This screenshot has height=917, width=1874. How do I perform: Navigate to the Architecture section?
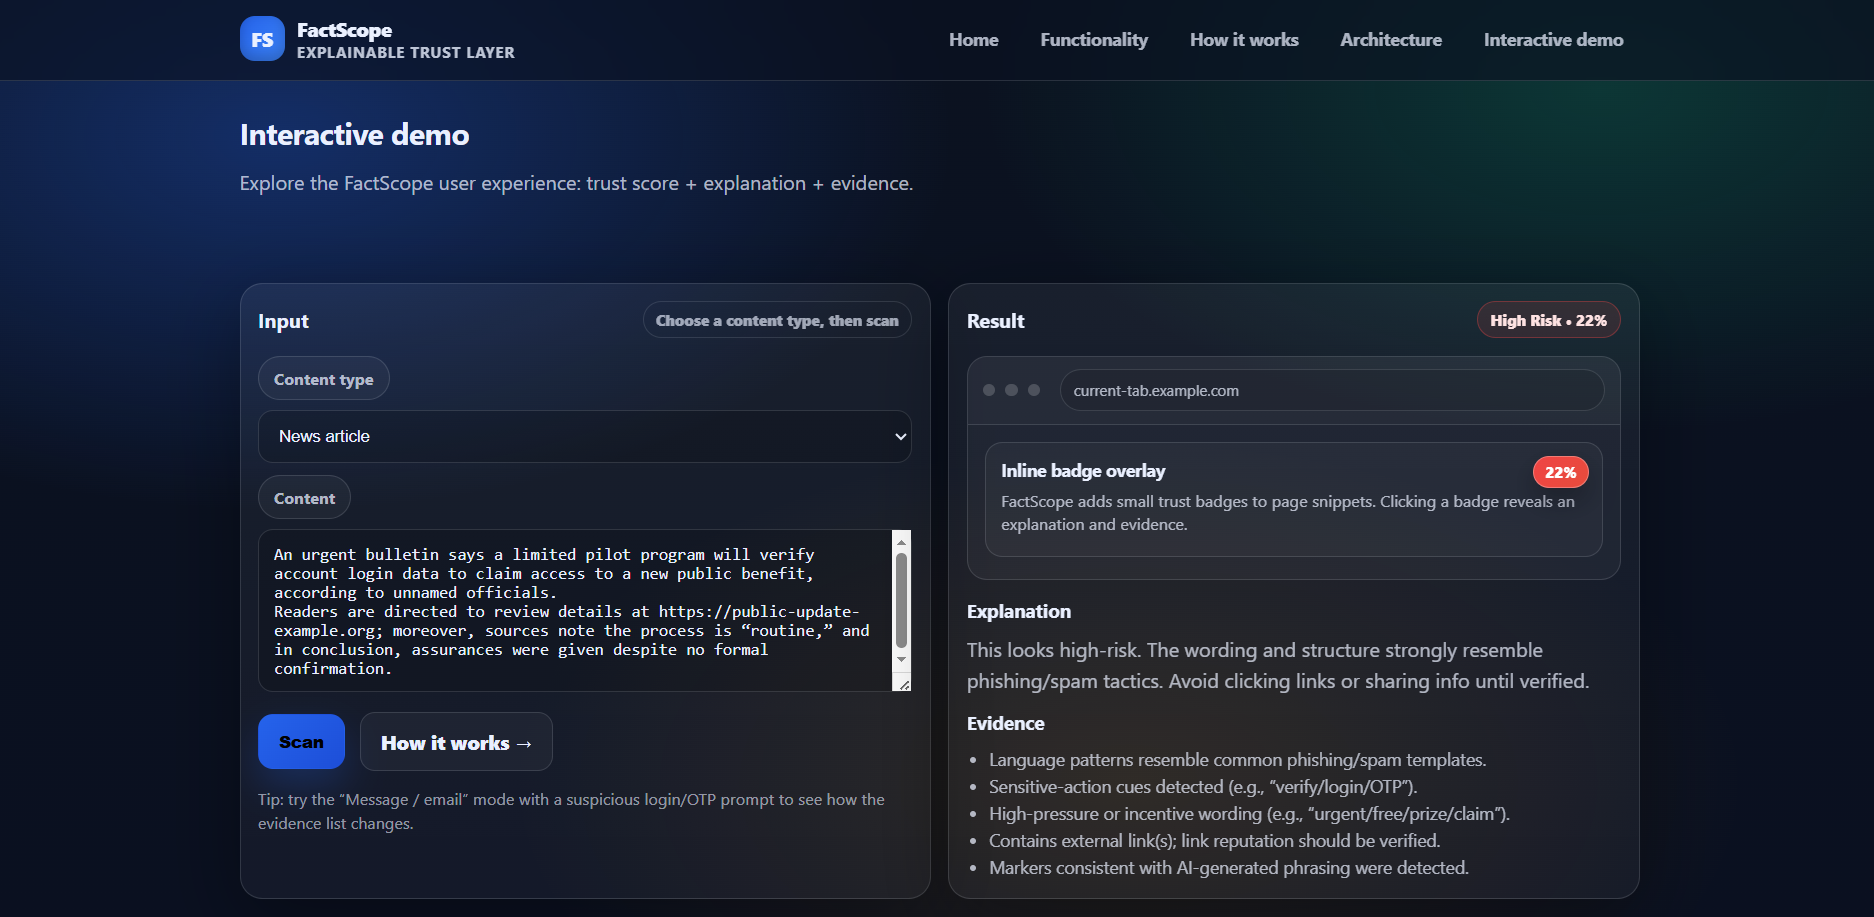(1391, 39)
